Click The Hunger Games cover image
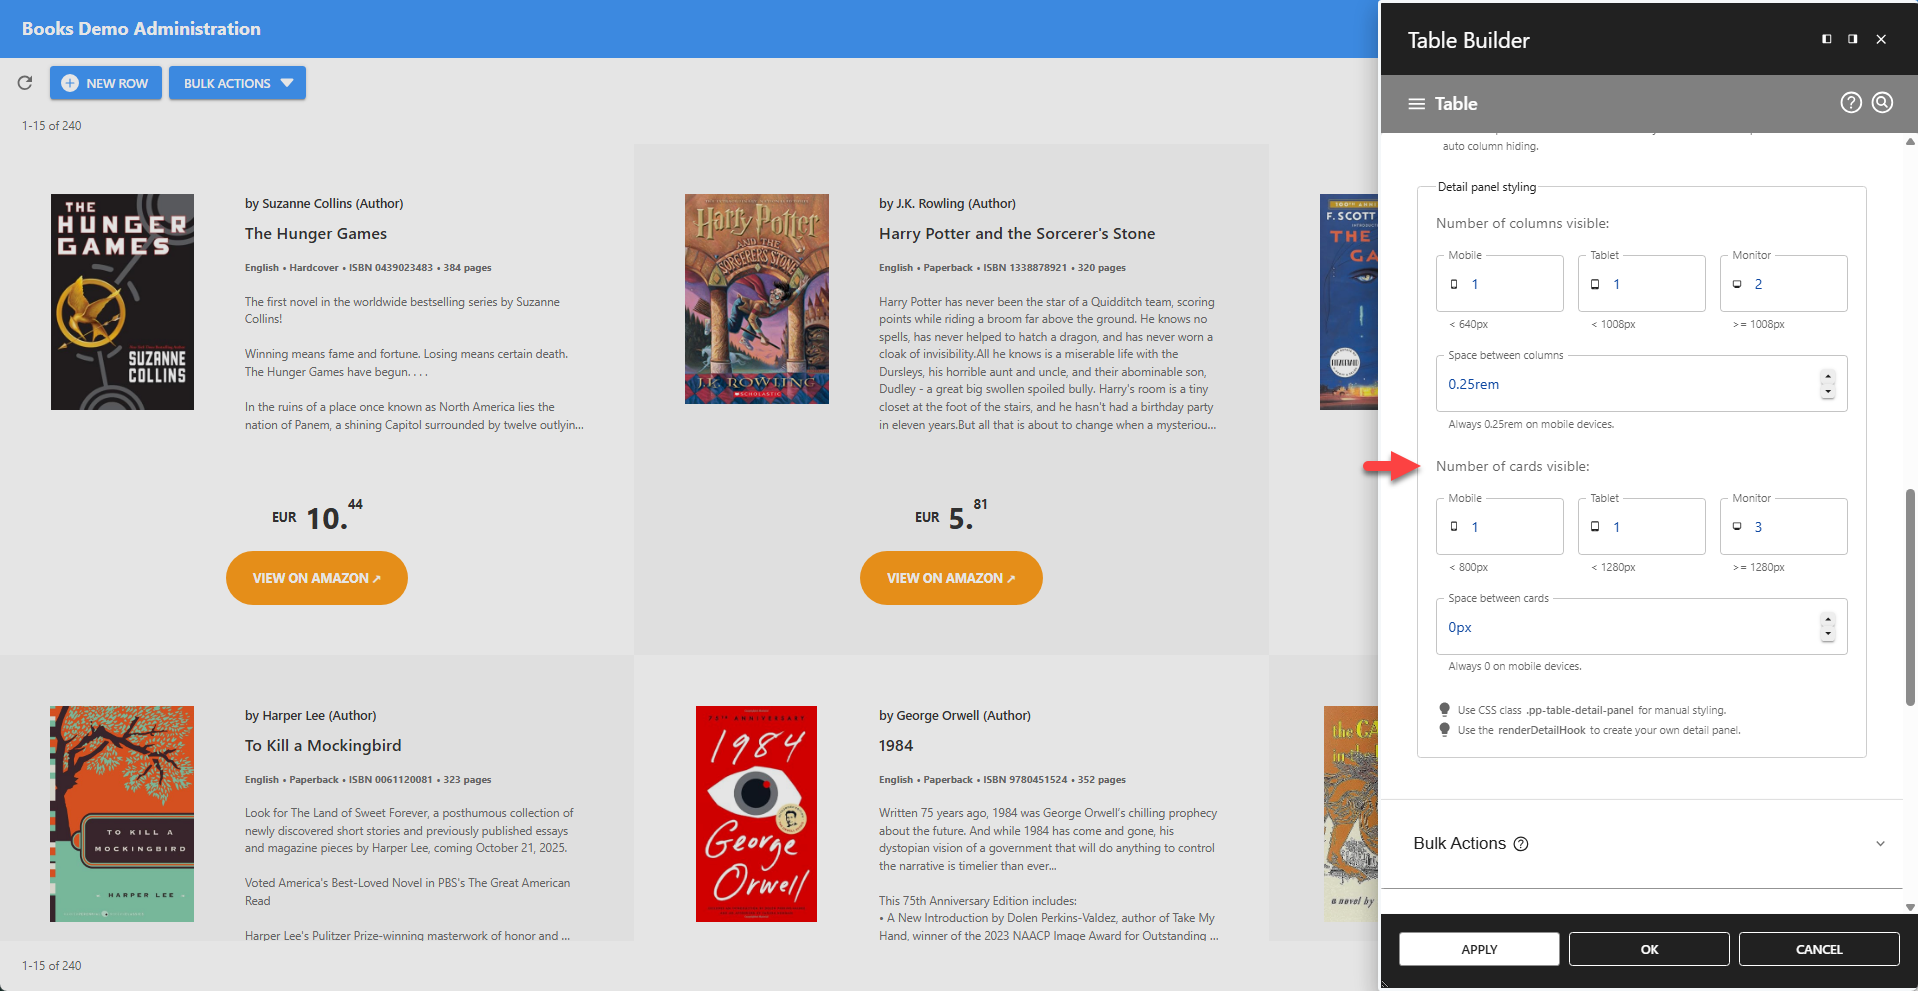This screenshot has width=1918, height=991. point(122,302)
